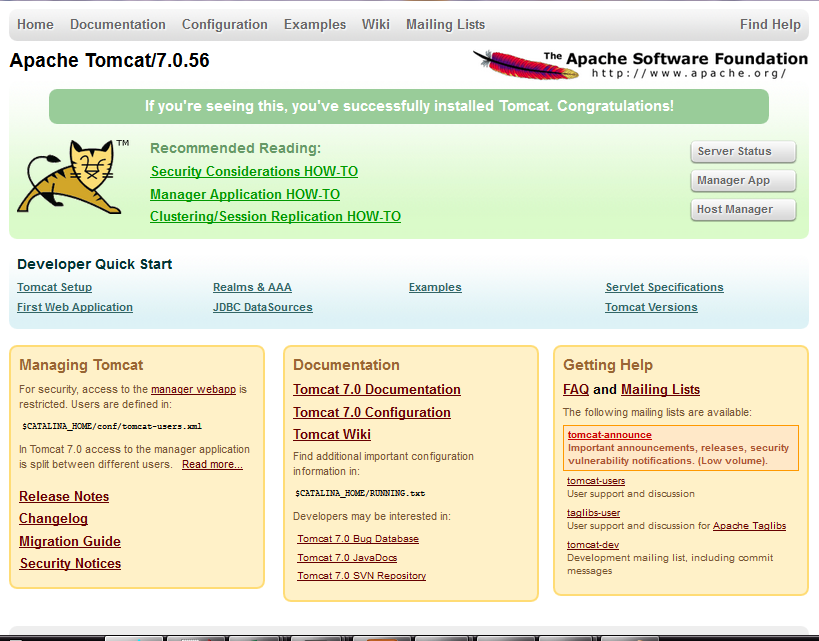Open the Servlet Specifications link
The image size is (819, 641).
pyautogui.click(x=664, y=287)
